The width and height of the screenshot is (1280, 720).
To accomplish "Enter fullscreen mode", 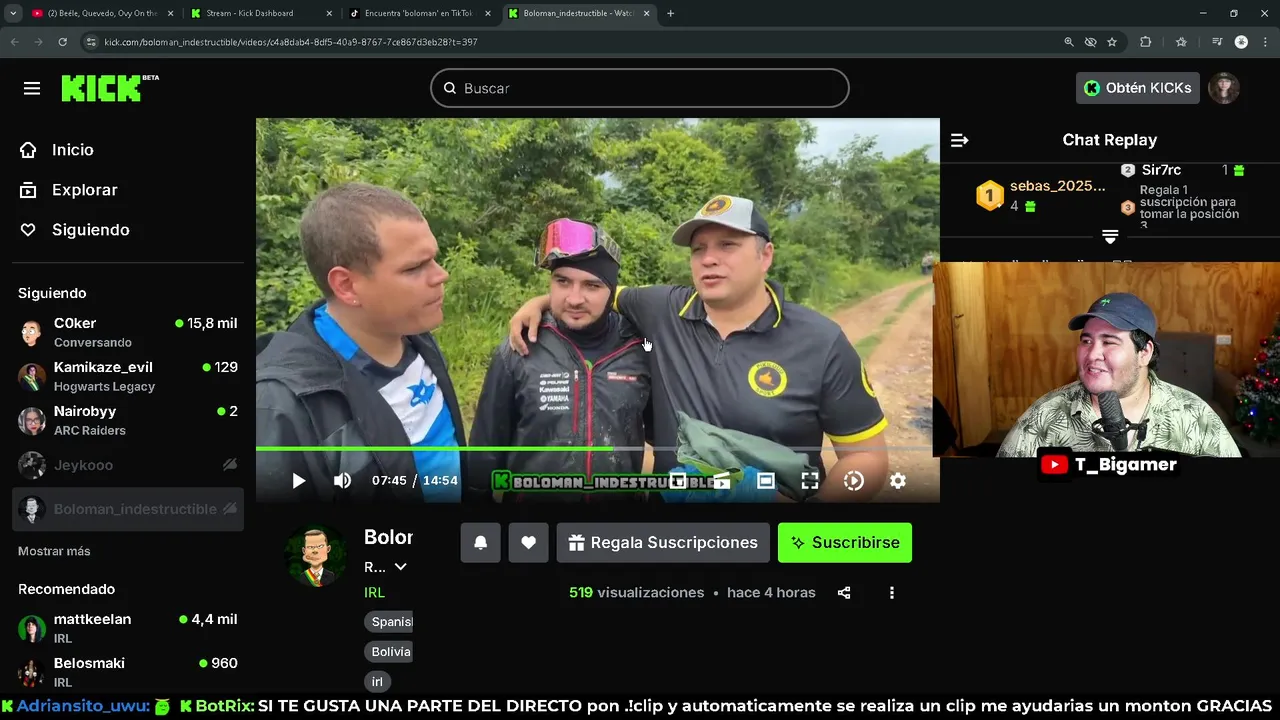I will [x=810, y=481].
